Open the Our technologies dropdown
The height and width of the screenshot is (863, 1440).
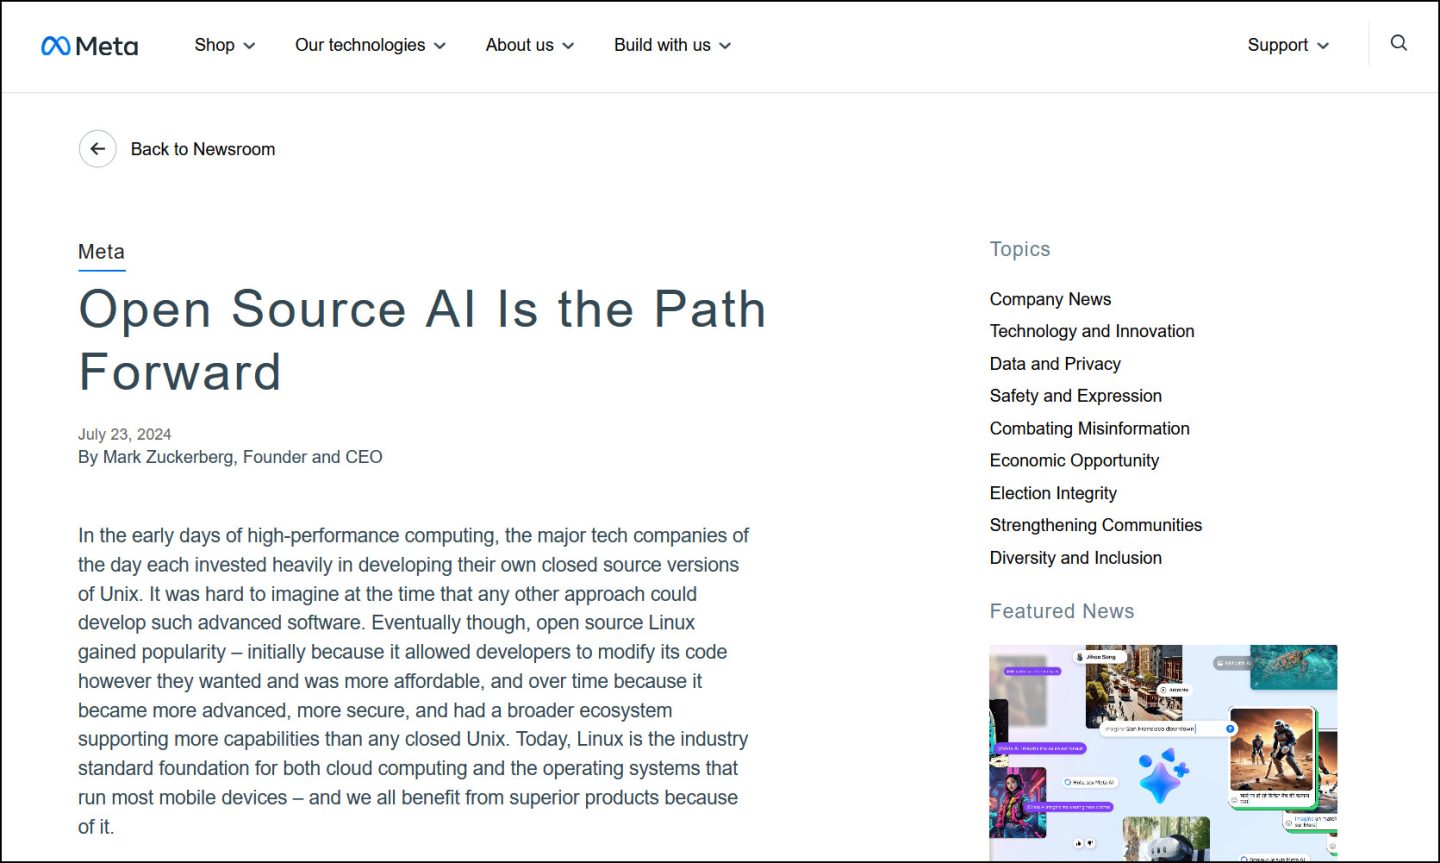tap(369, 45)
